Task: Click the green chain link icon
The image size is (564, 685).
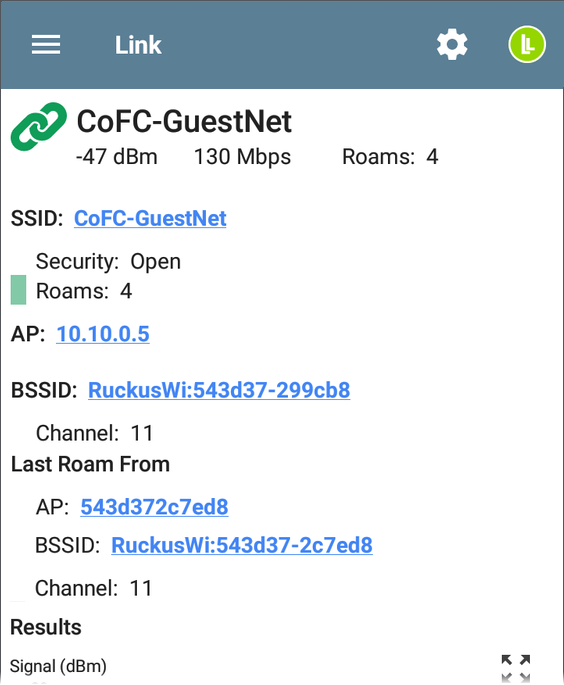Action: coord(39,126)
